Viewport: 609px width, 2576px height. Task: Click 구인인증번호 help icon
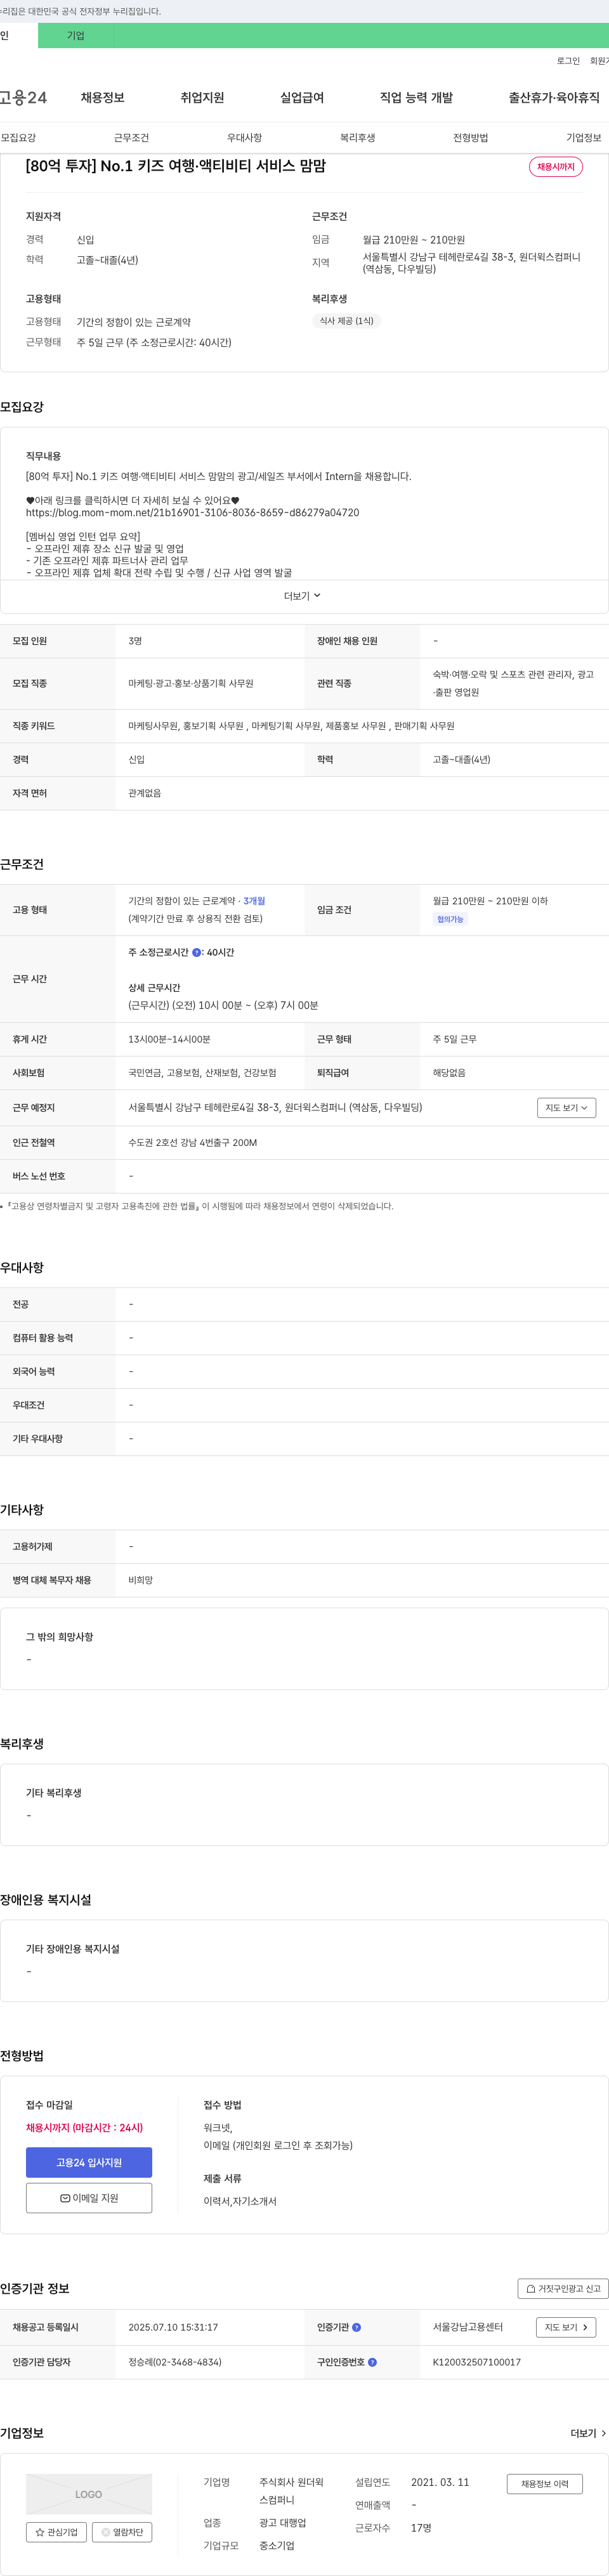click(x=372, y=2362)
